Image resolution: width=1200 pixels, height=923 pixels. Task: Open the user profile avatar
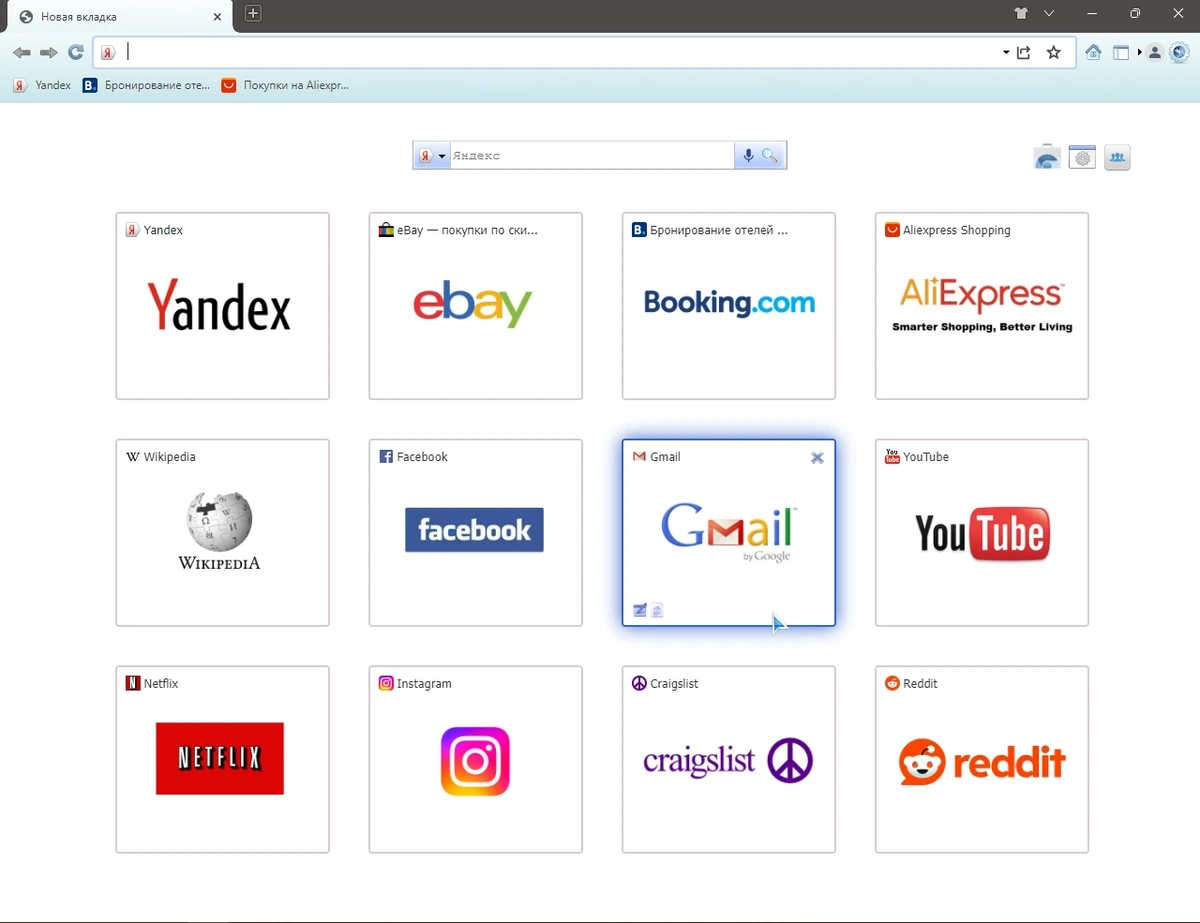(1154, 53)
